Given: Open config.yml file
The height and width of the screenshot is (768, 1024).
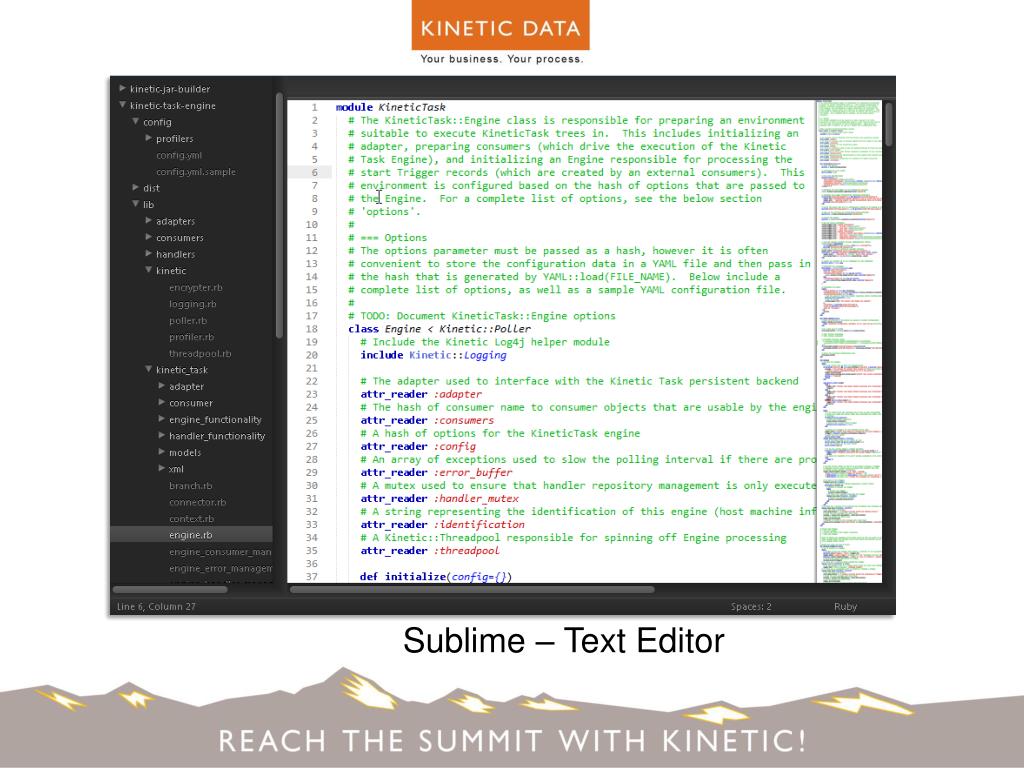Looking at the screenshot, I should 179,155.
